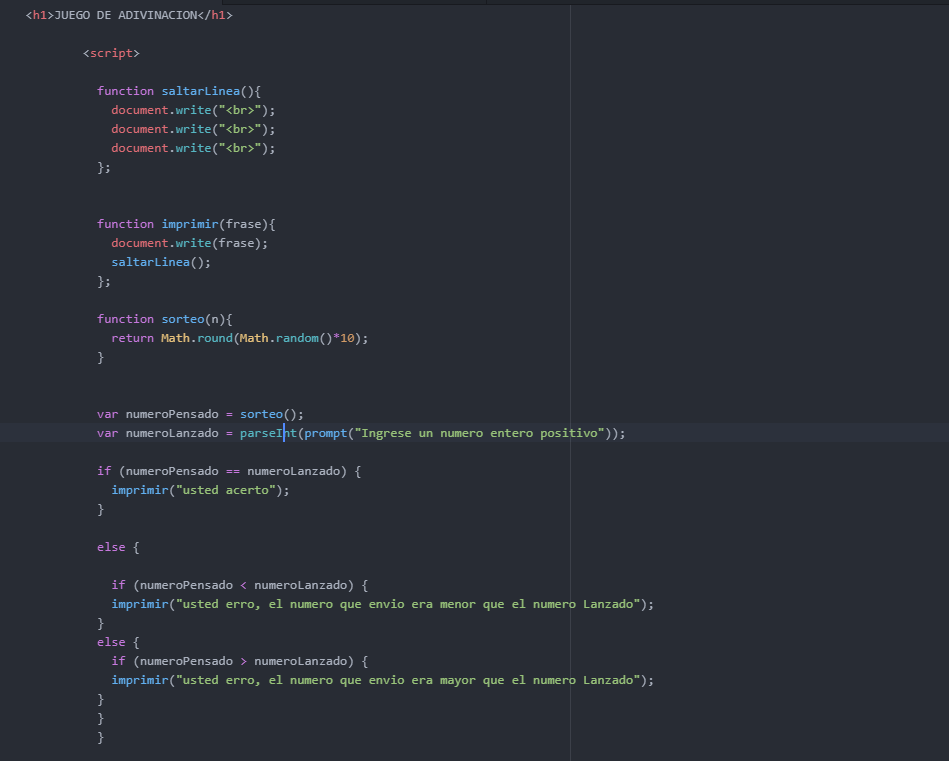The height and width of the screenshot is (761, 949).
Task: Click the heading text JUEGO DE ADIVINACION
Action: (x=125, y=15)
